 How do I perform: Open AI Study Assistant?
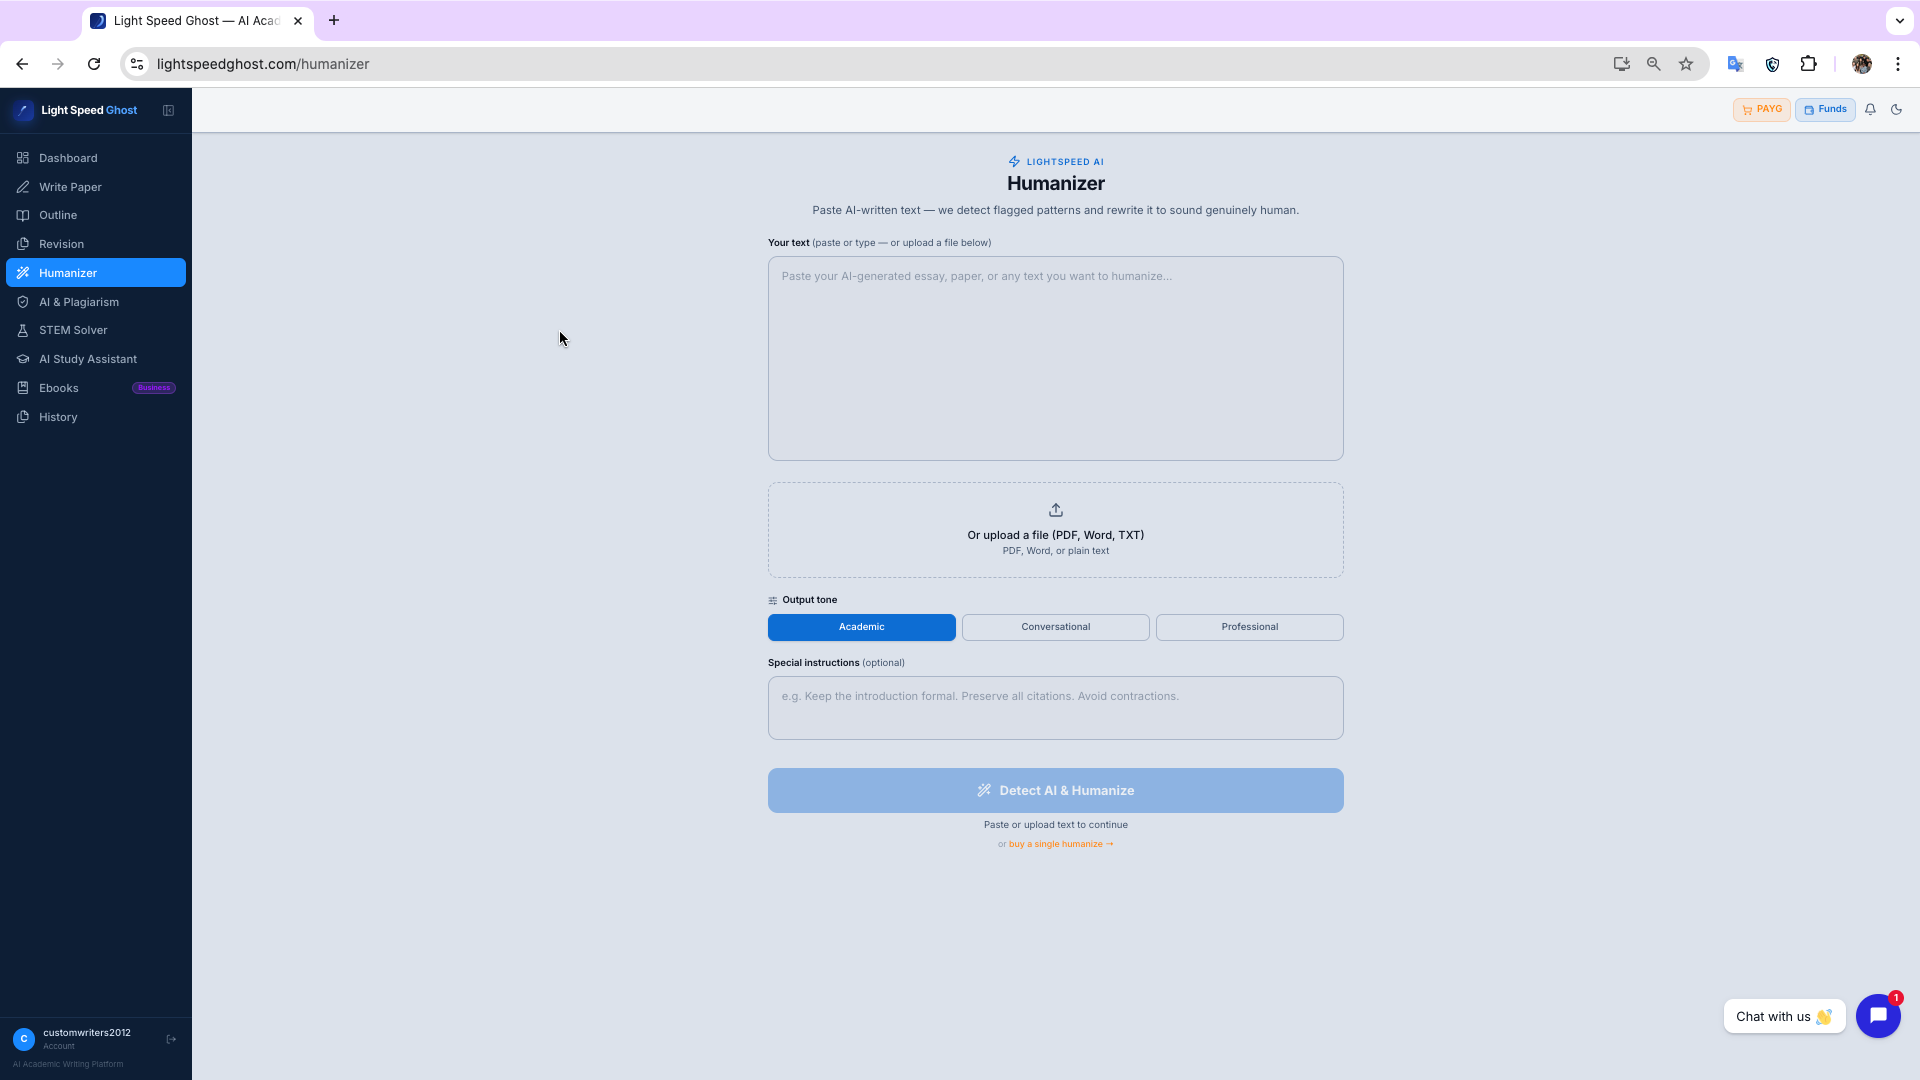[96, 359]
